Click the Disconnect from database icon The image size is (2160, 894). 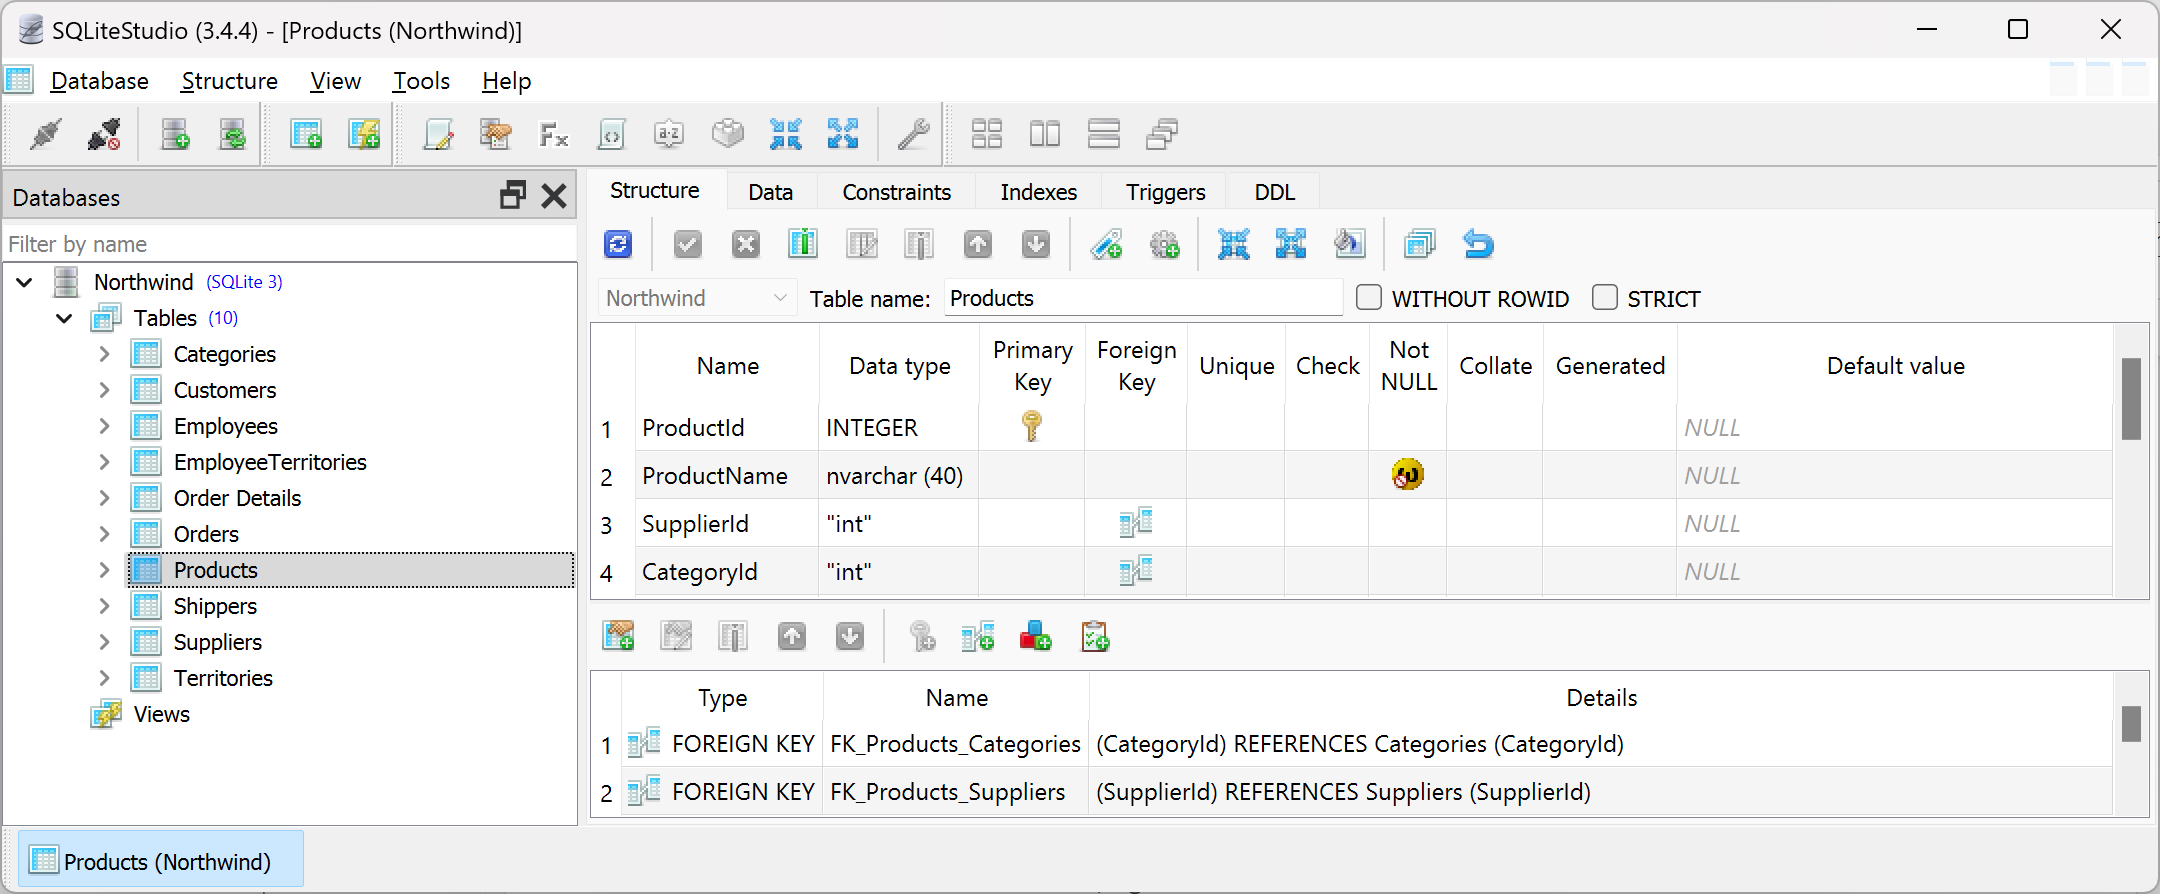(104, 134)
